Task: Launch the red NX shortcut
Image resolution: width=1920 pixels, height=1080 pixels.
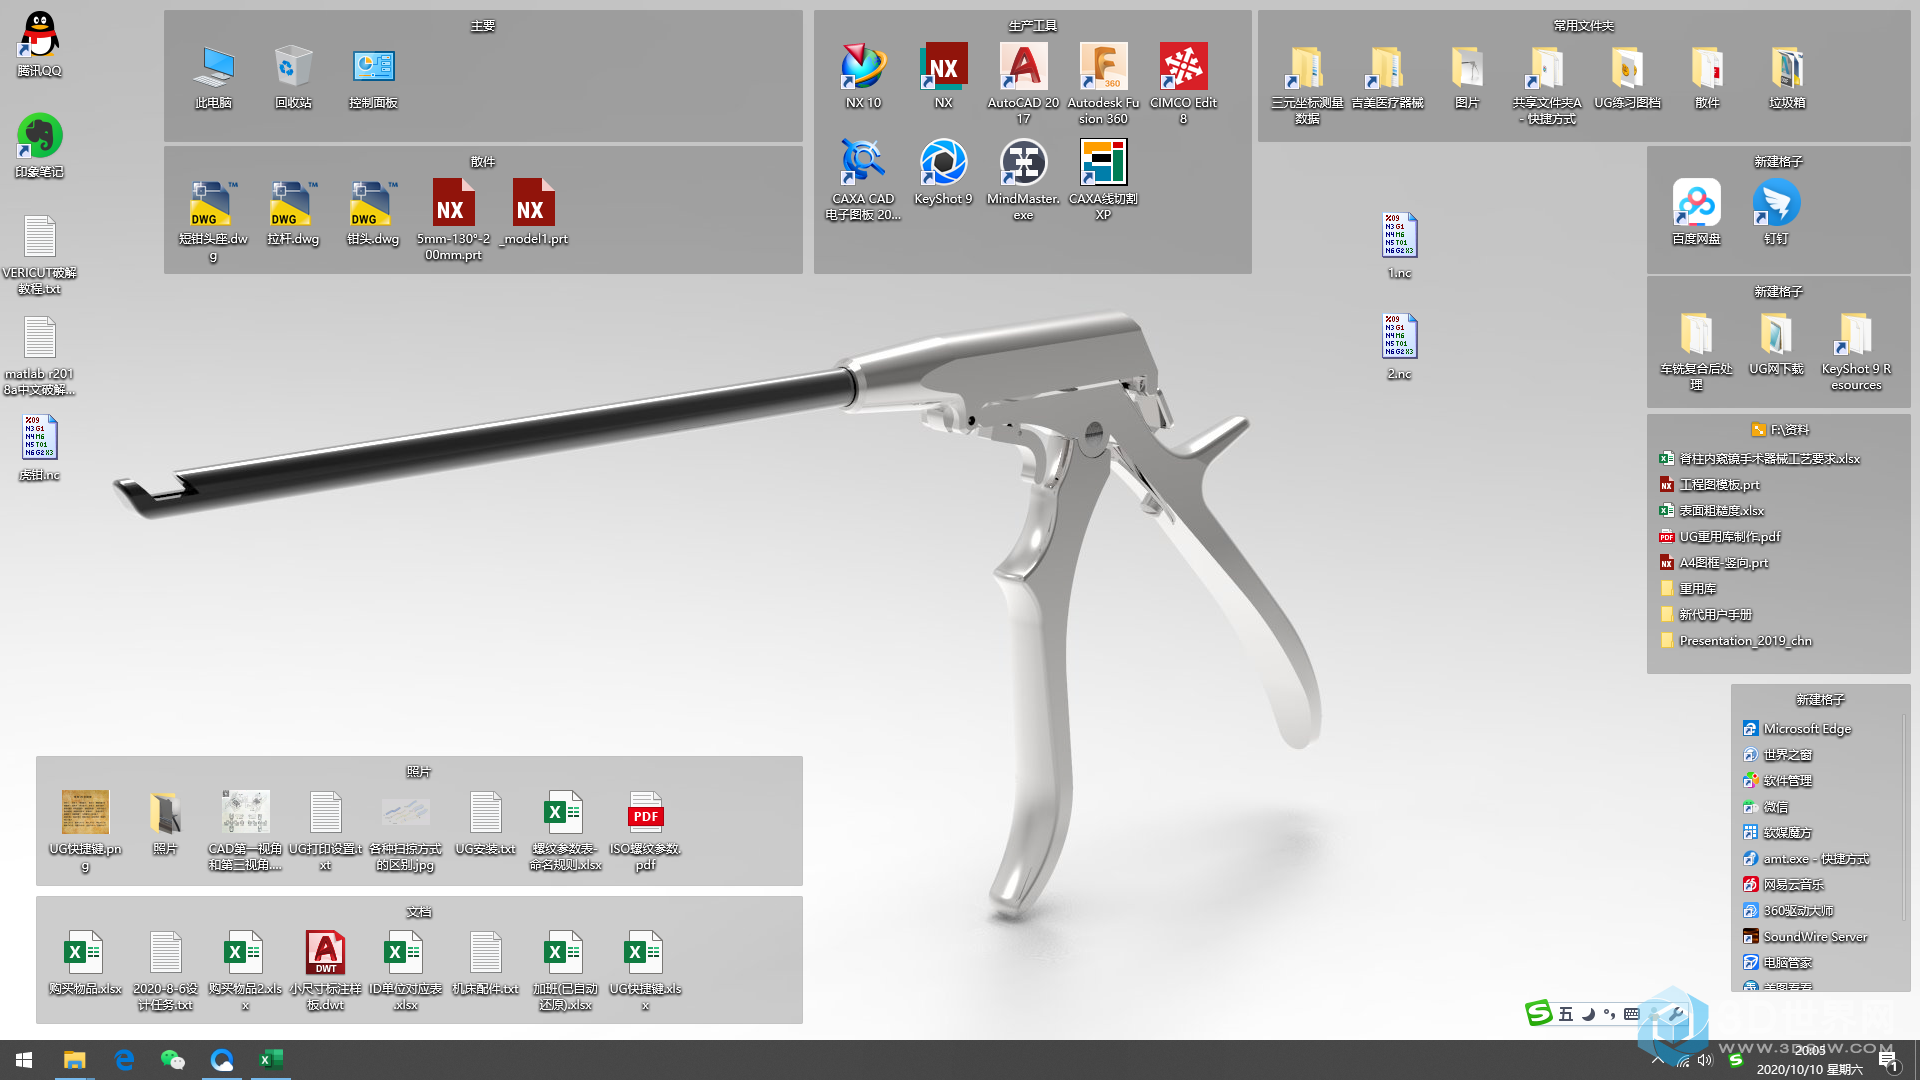Action: tap(944, 77)
